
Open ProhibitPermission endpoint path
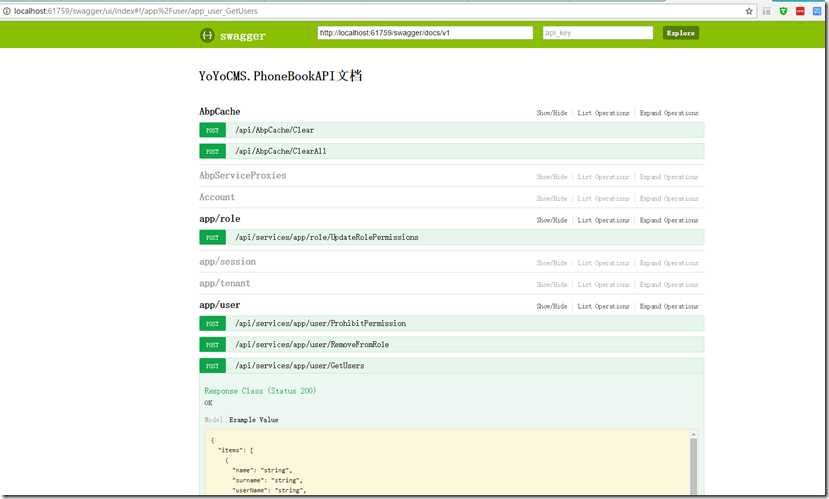[x=320, y=324]
